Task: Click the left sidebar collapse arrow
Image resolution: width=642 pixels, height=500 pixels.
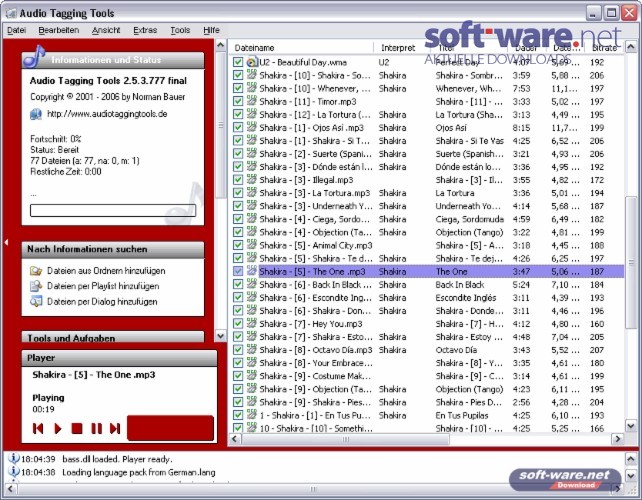Action: coord(6,242)
